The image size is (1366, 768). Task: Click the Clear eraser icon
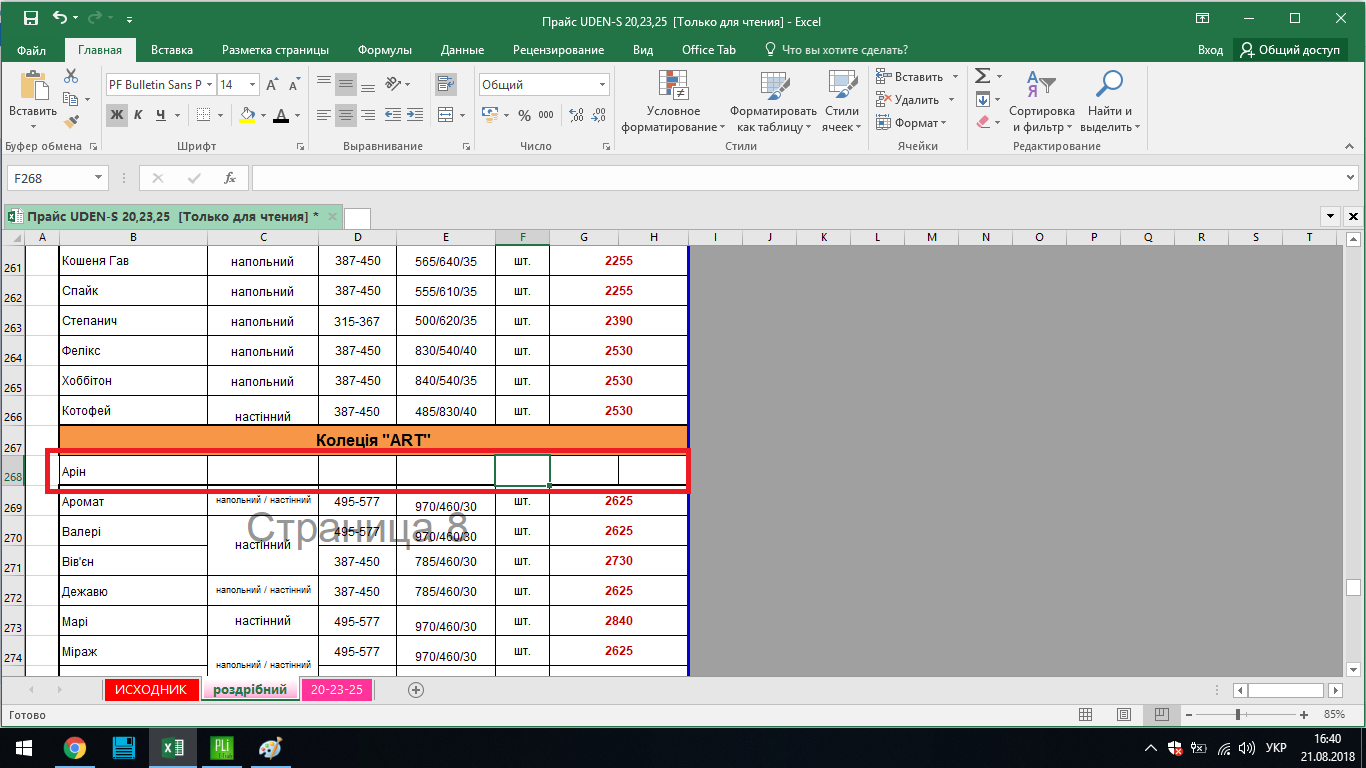[x=982, y=122]
